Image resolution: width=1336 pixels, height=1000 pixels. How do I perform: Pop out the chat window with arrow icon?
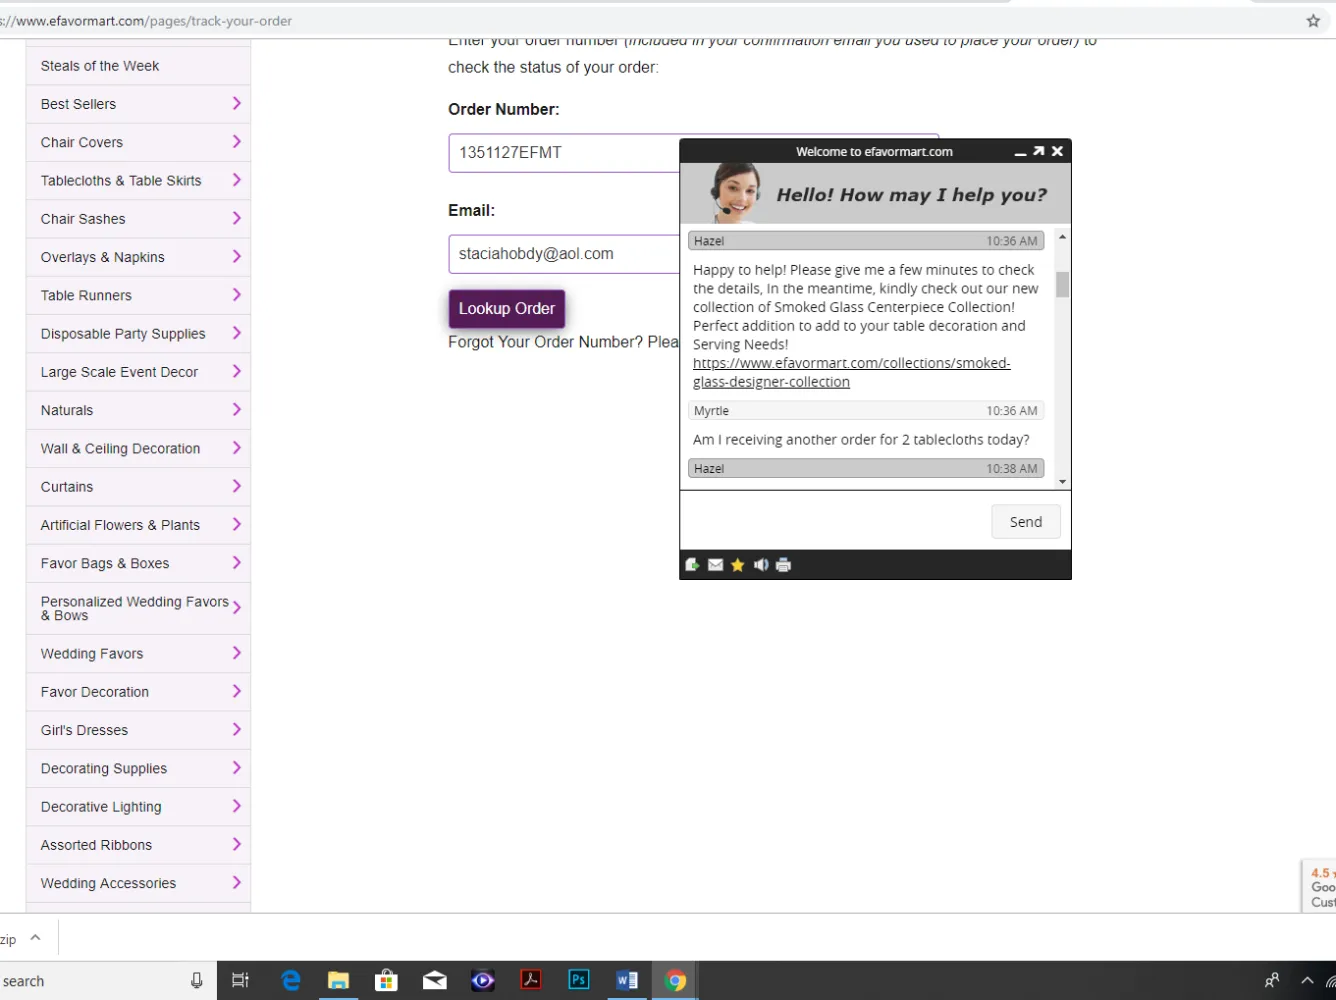click(x=1038, y=151)
